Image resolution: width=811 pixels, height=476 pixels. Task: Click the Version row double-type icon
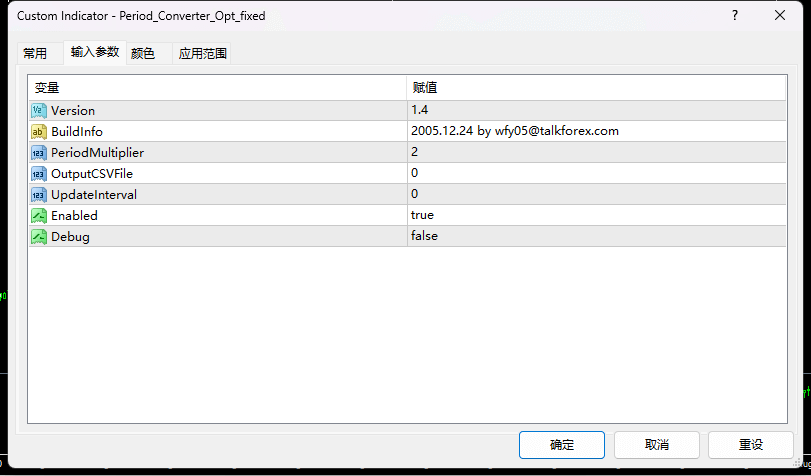tap(39, 111)
